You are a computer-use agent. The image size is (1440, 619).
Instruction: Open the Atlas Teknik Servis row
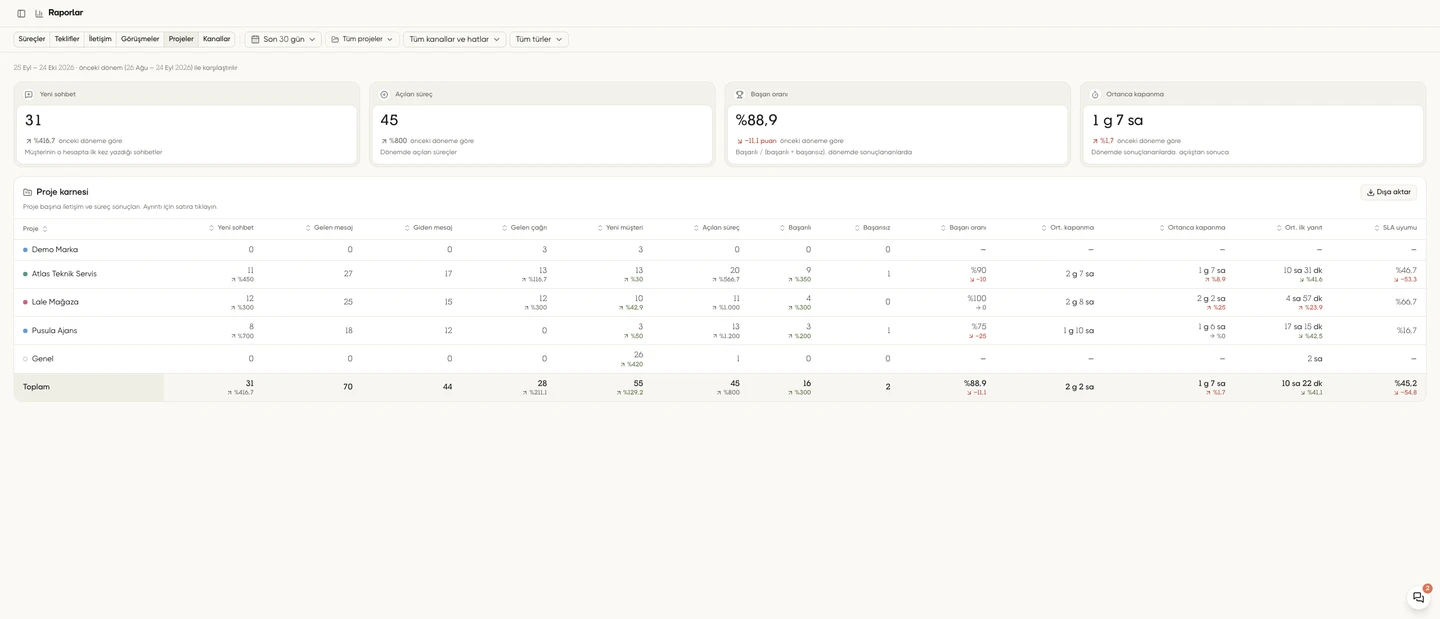(720, 274)
